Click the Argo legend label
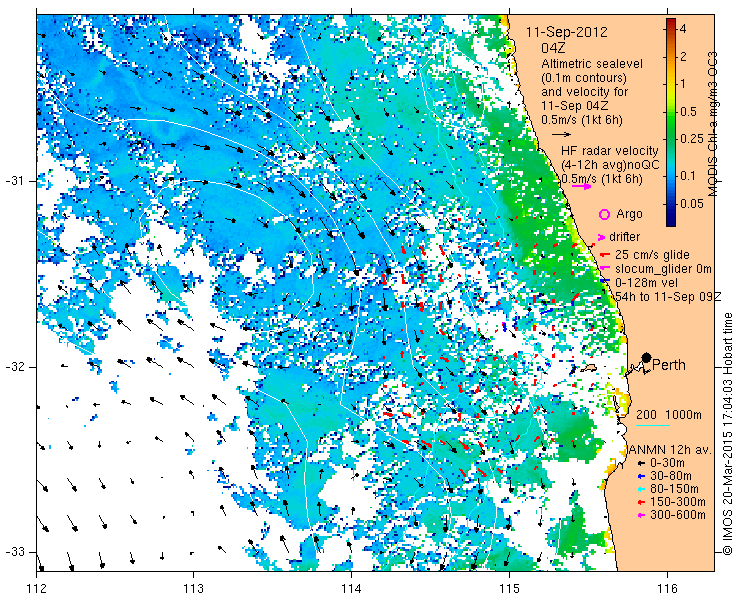 coord(629,214)
